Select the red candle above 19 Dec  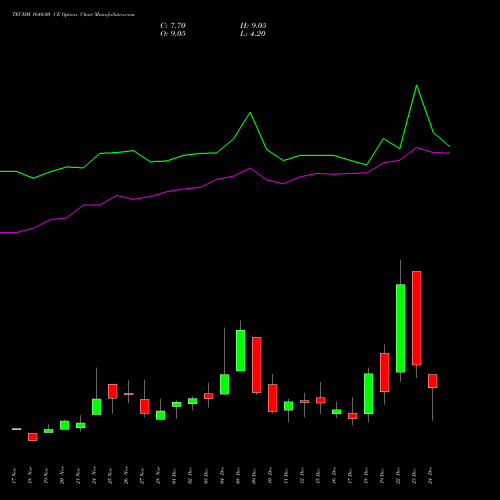coord(385,372)
